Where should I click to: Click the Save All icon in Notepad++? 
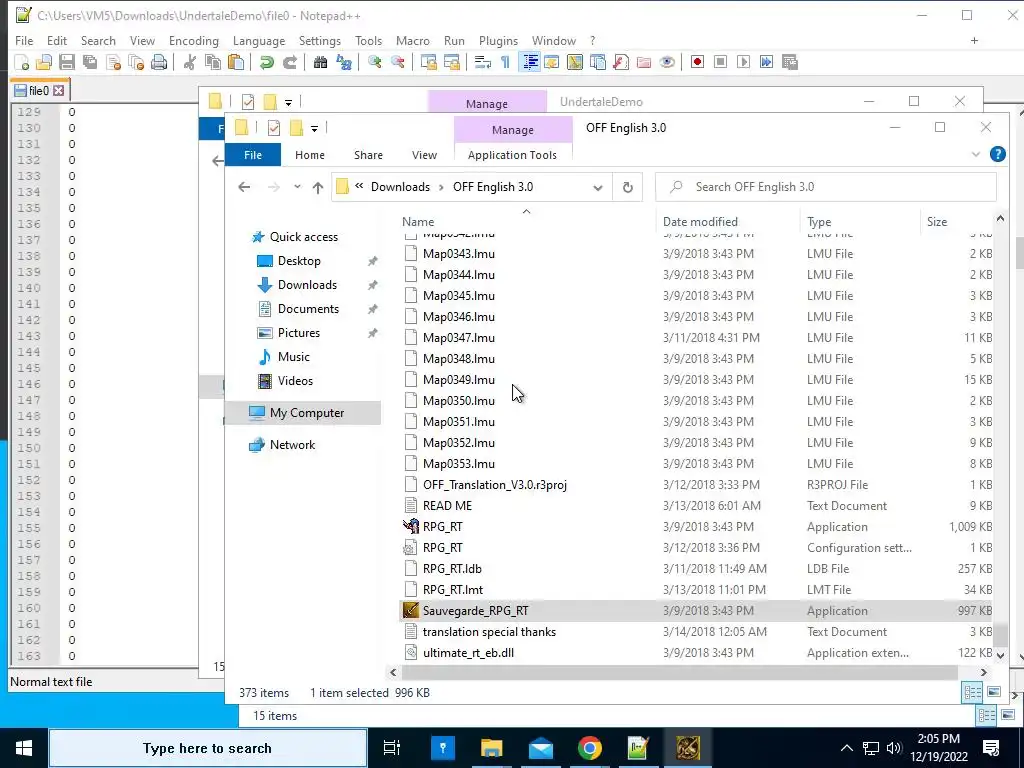pos(89,62)
